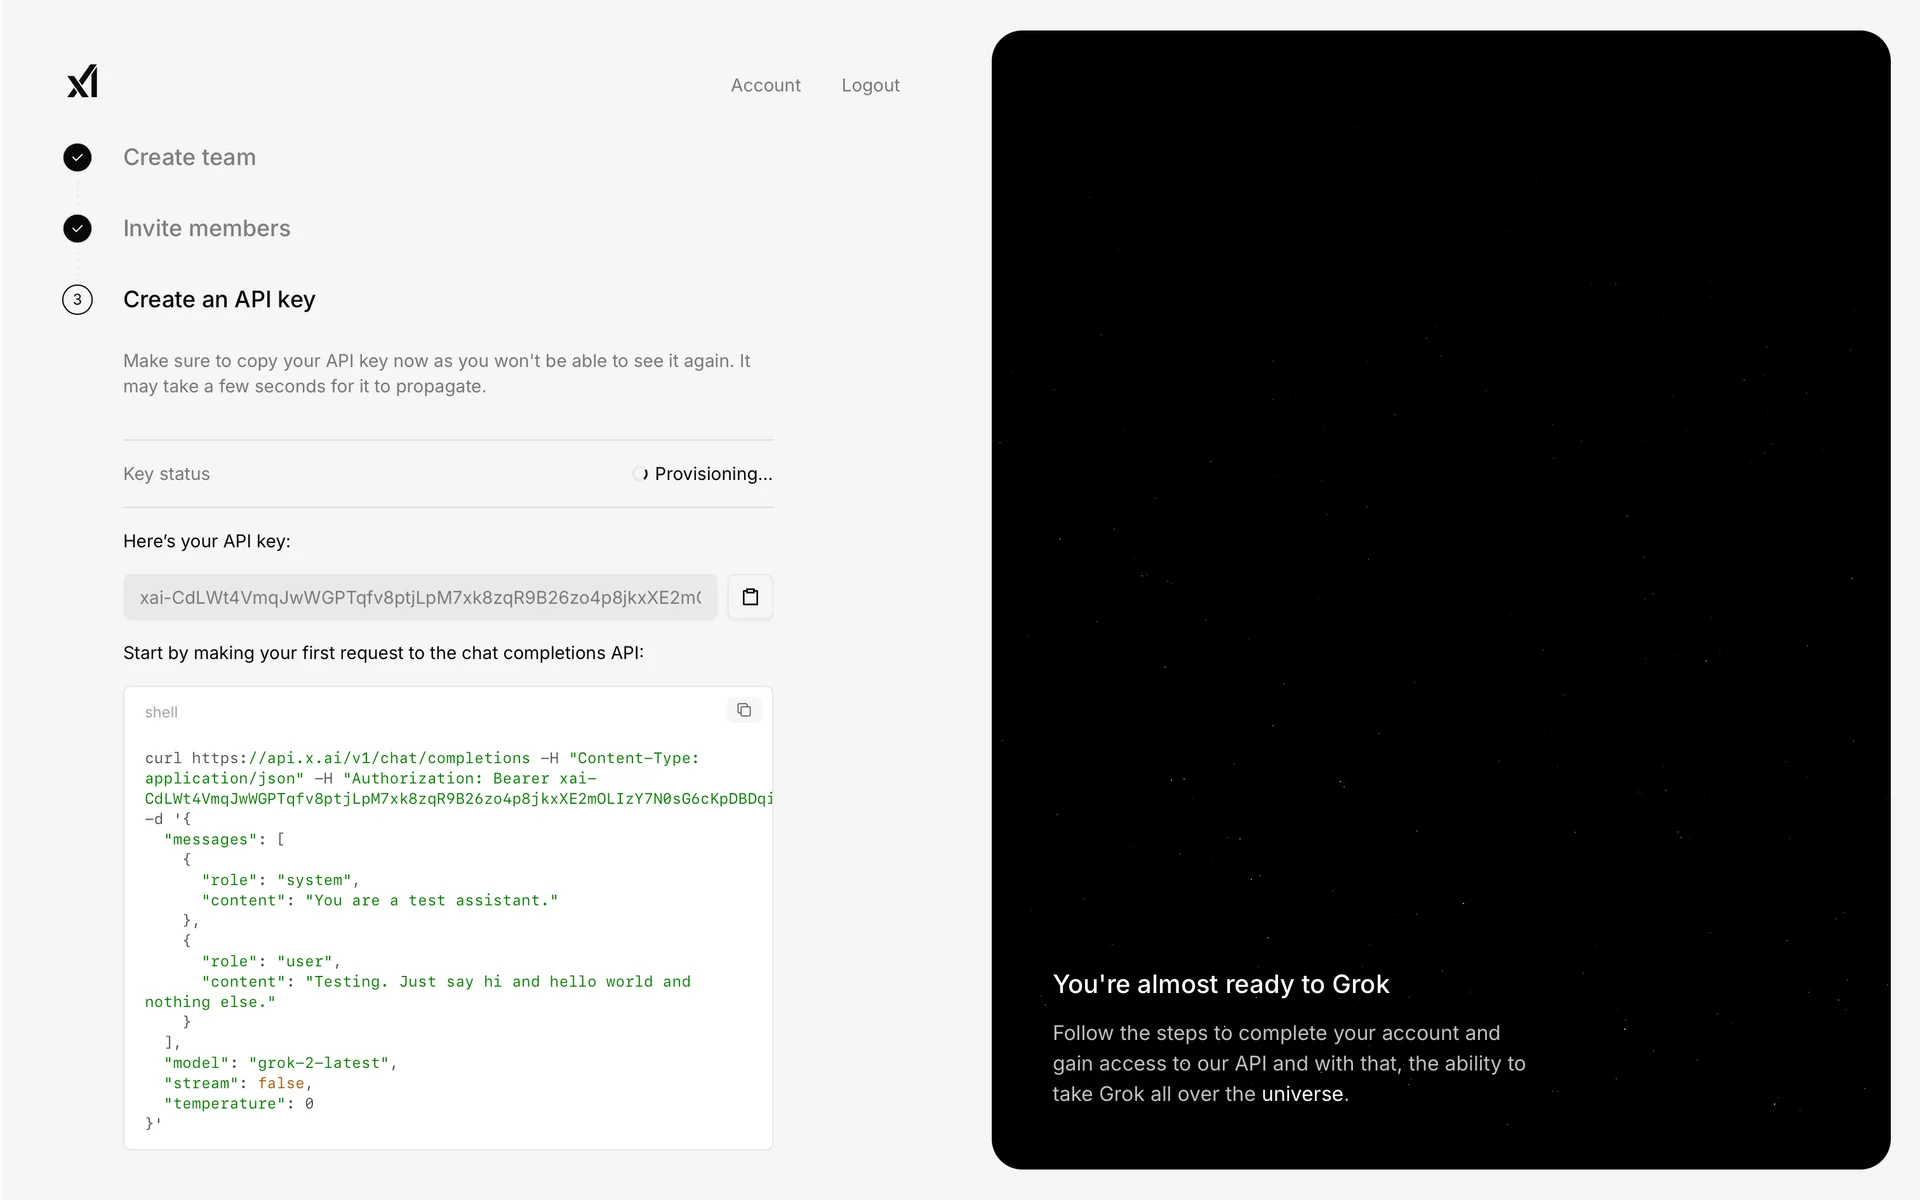Screen dimensions: 1920x1200
Task: Select Create an API key step
Action: click(x=219, y=300)
